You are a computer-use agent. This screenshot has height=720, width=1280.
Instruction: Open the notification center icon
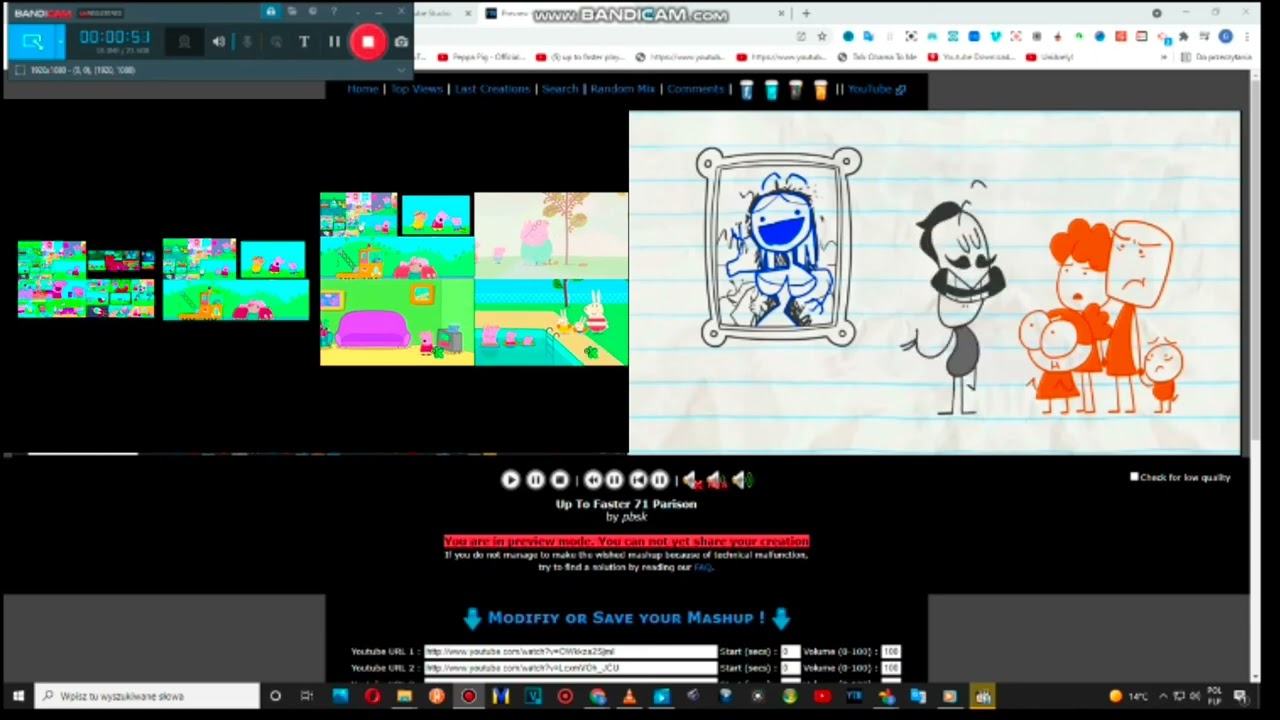tap(1240, 696)
